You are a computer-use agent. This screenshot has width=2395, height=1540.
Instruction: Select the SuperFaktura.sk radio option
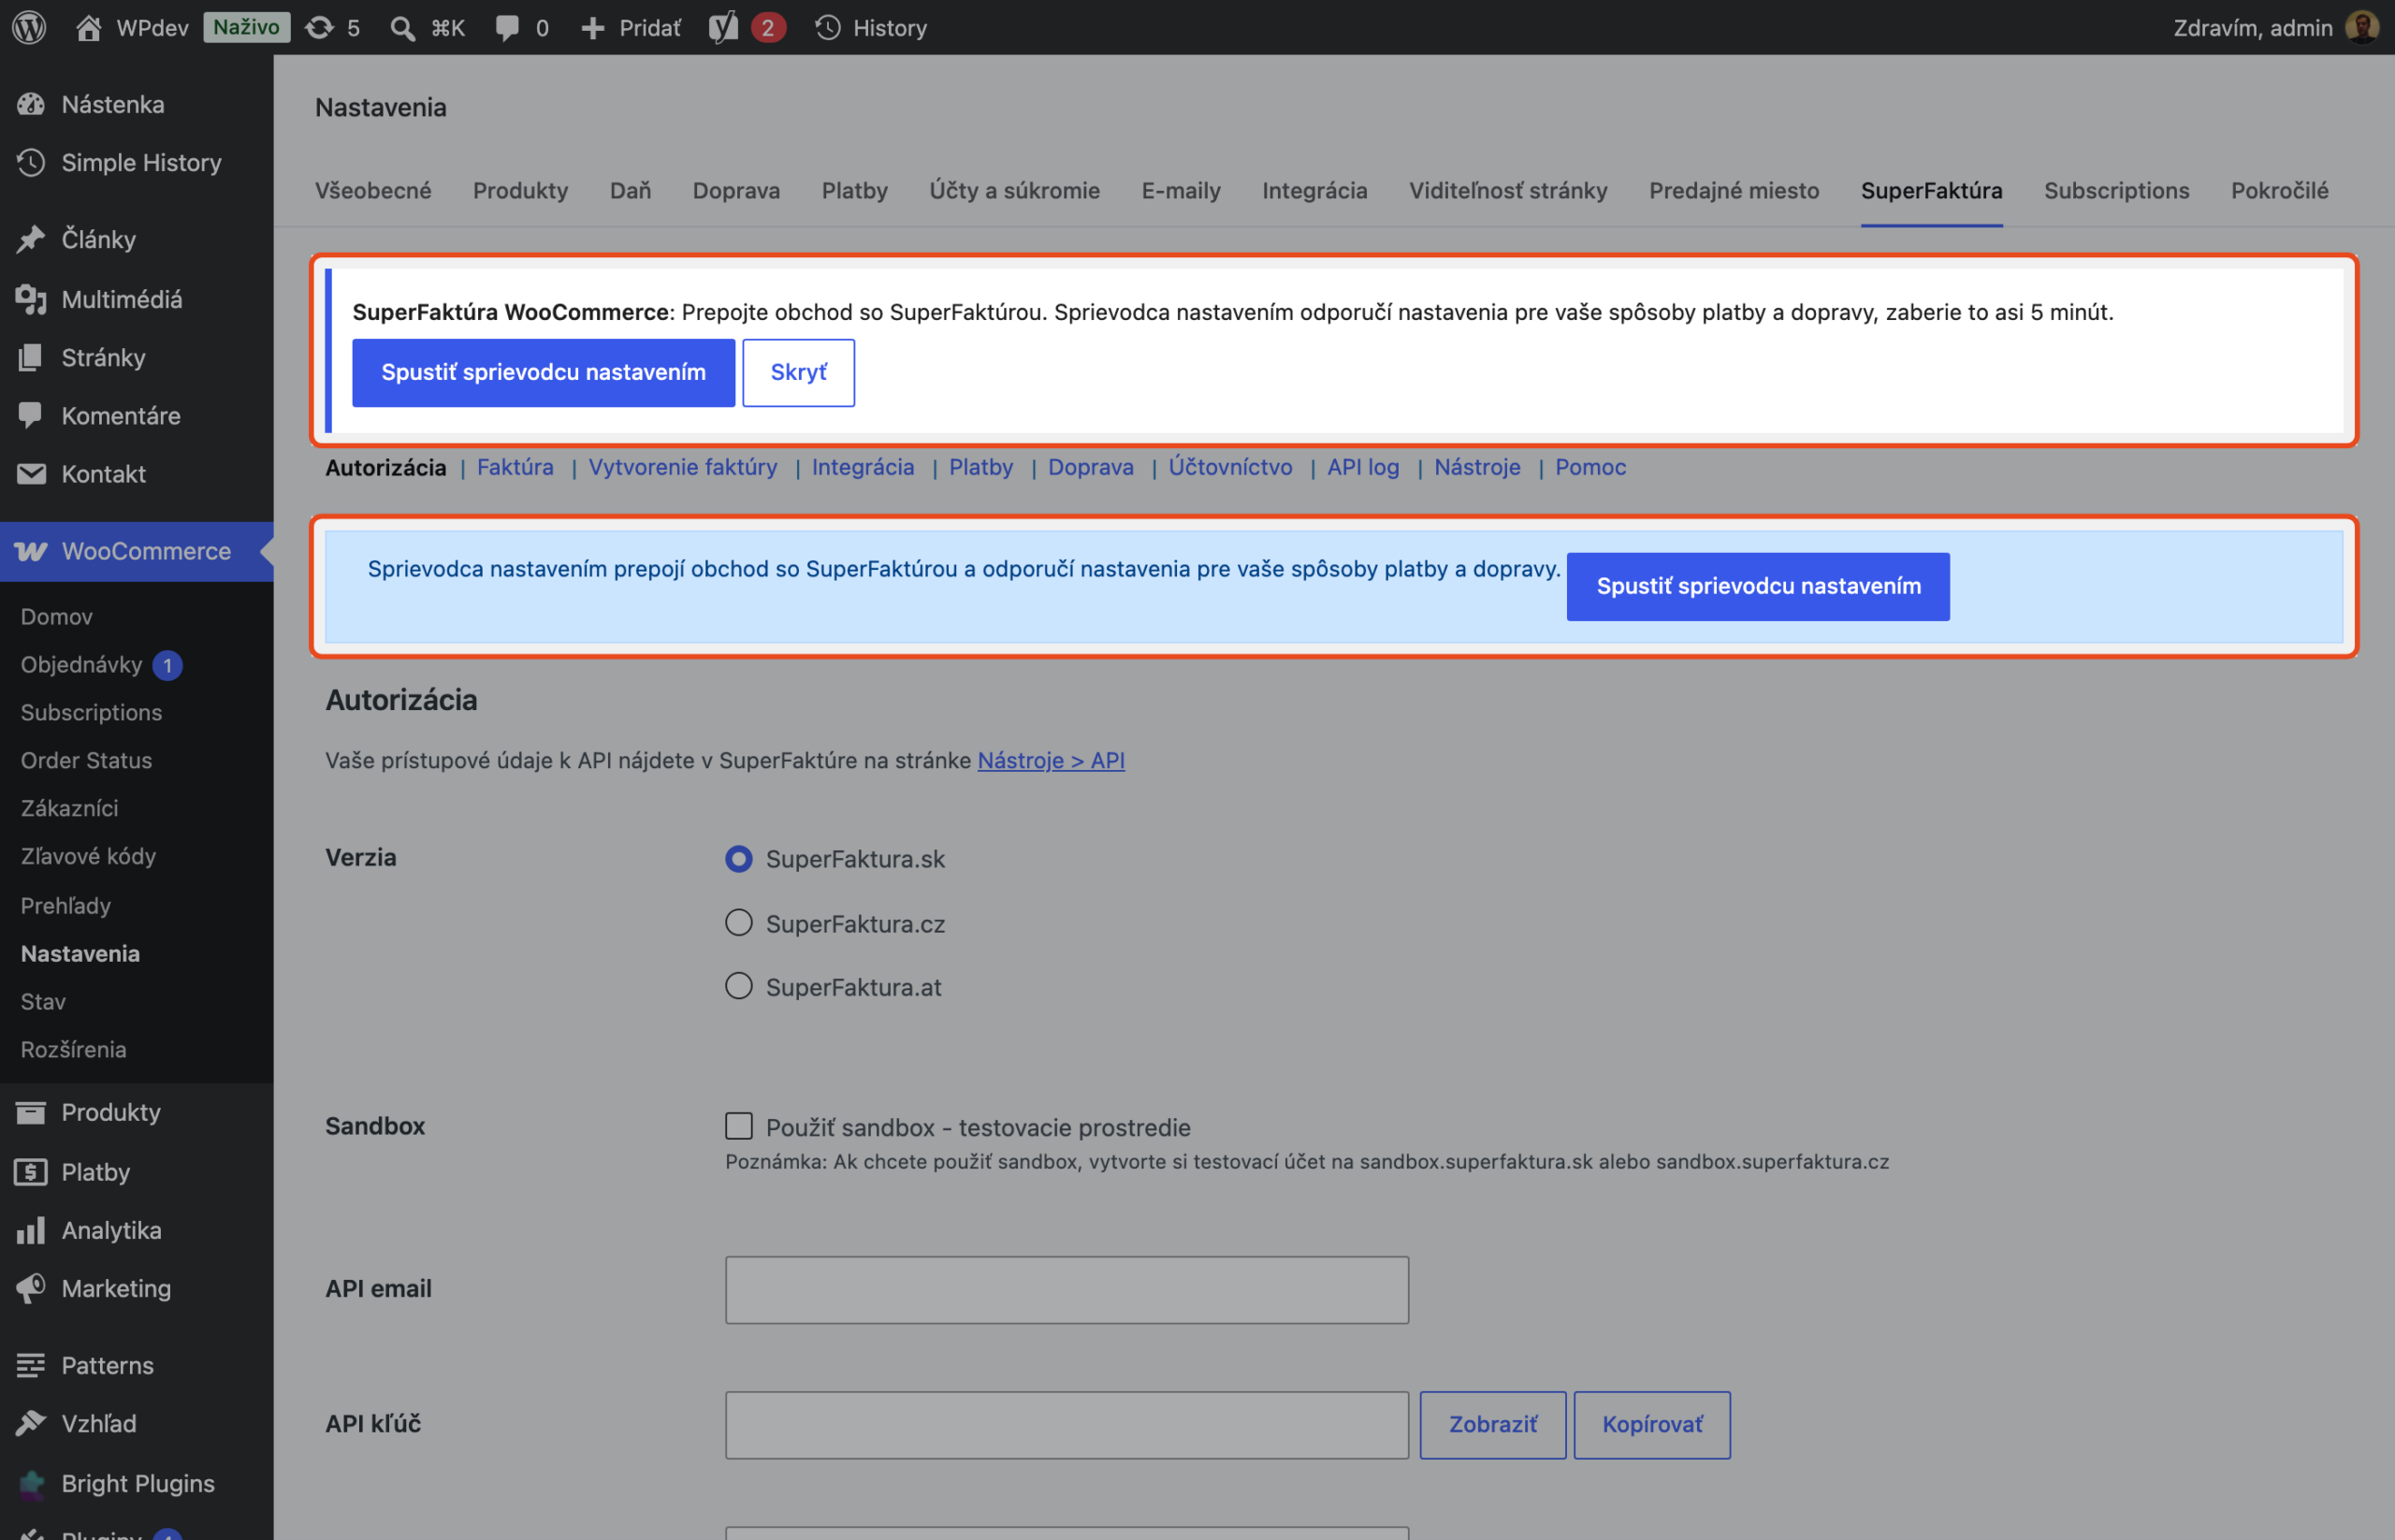(739, 859)
